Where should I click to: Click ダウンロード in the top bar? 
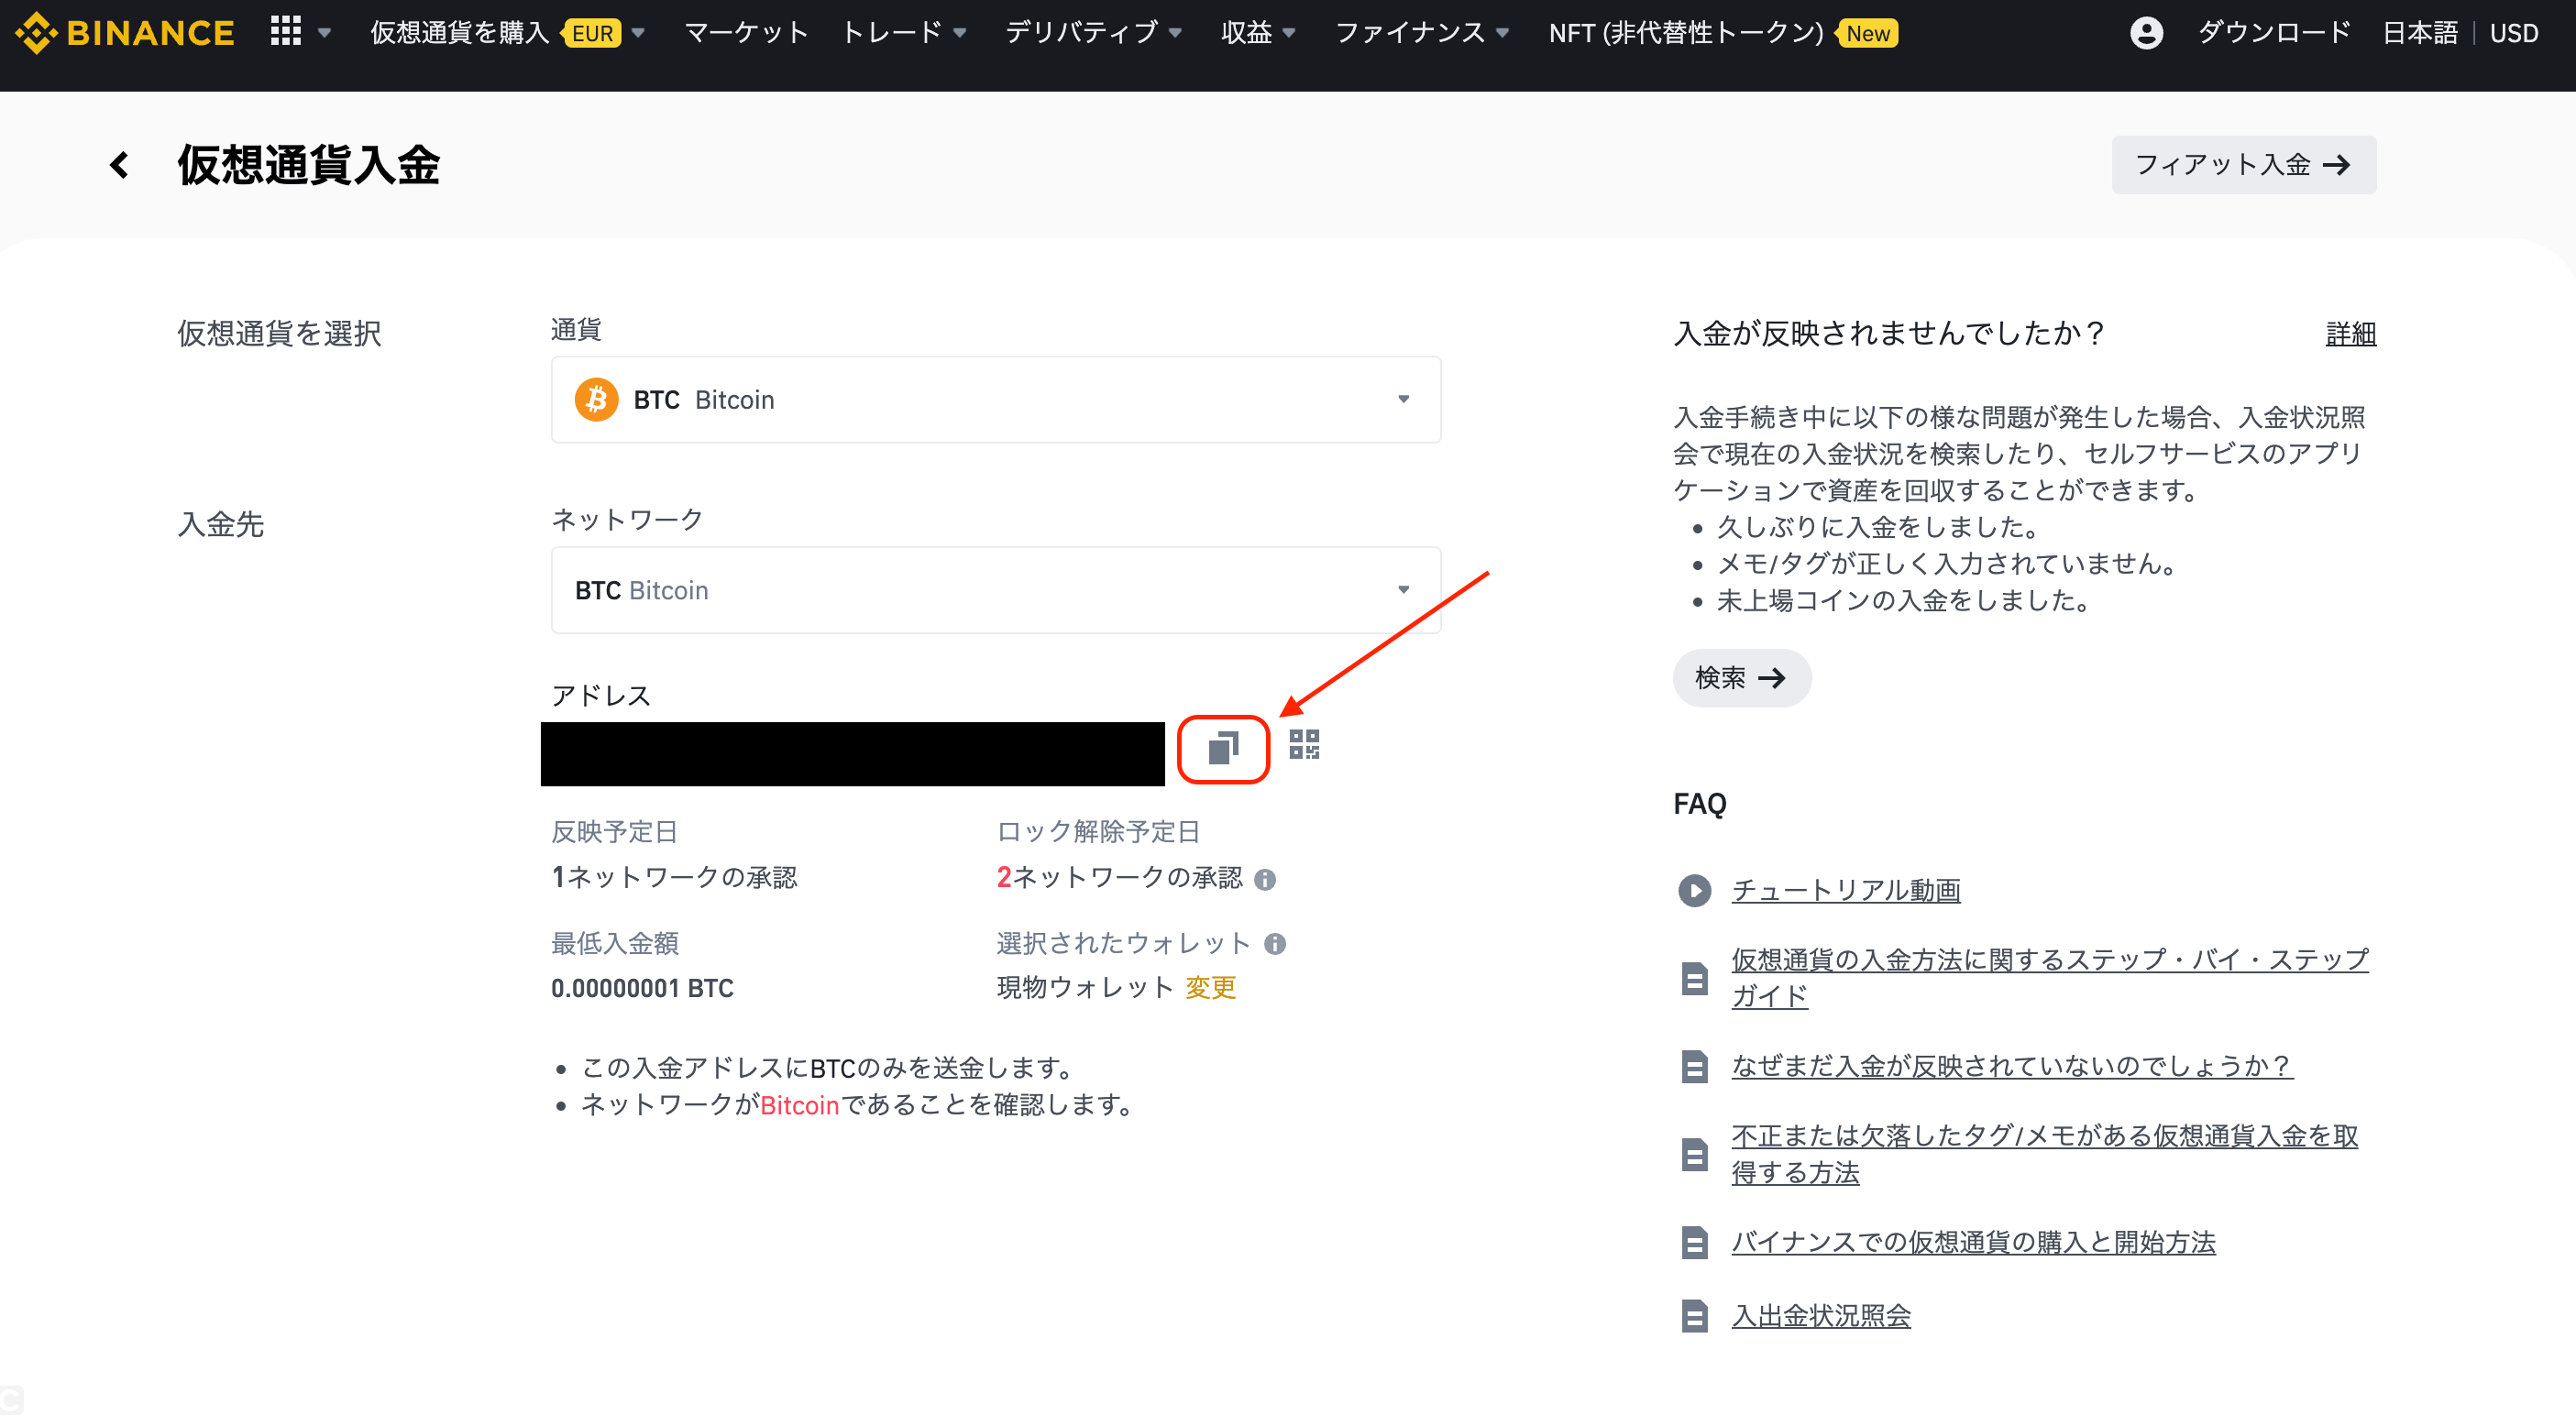(x=2273, y=33)
